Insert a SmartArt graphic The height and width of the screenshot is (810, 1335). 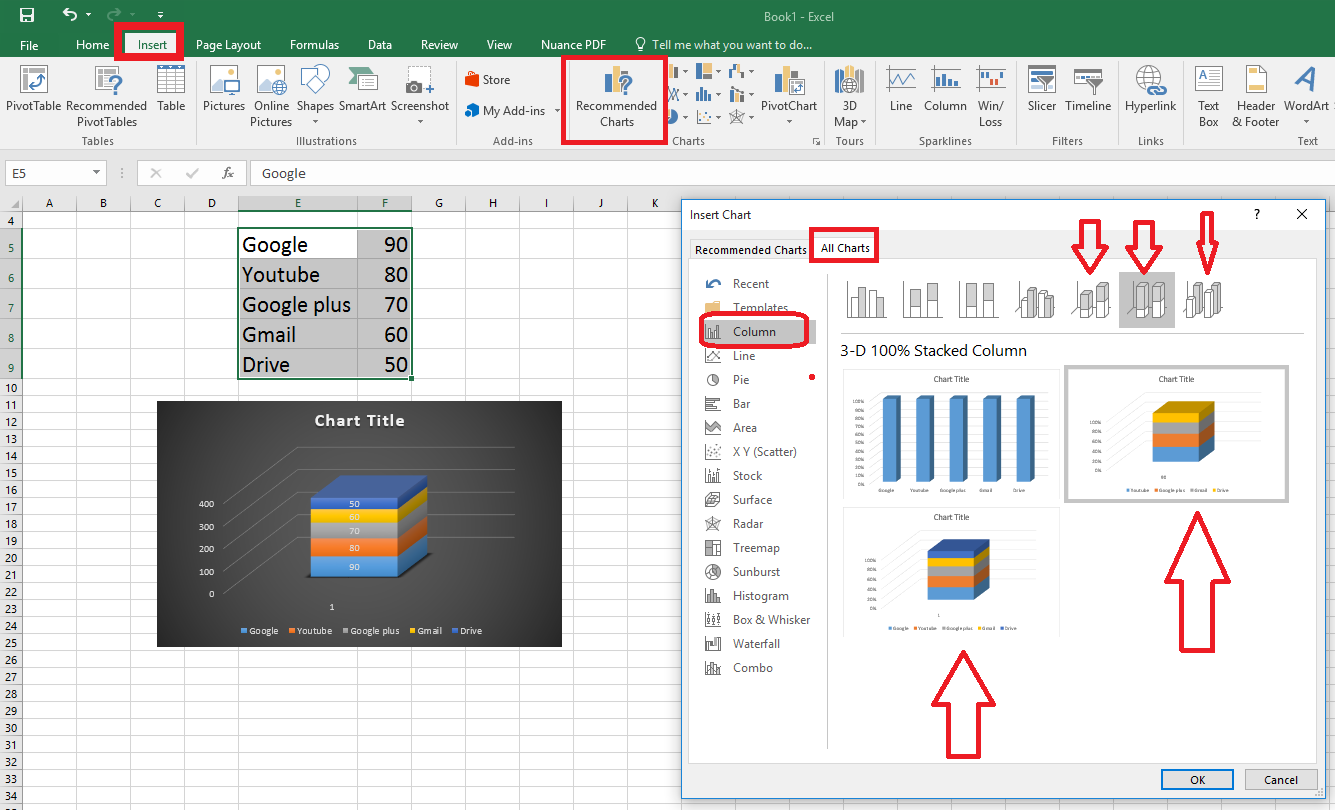tap(362, 90)
